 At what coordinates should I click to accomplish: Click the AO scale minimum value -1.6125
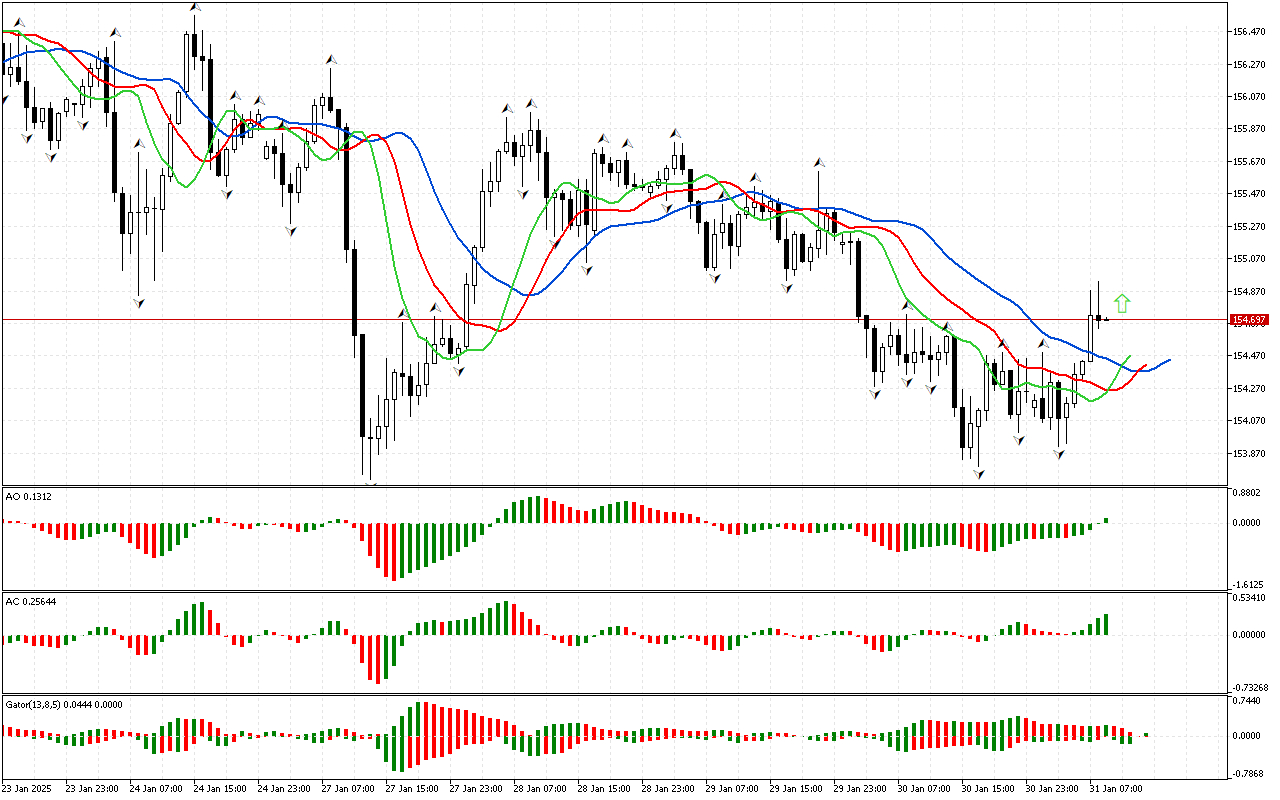1249,585
